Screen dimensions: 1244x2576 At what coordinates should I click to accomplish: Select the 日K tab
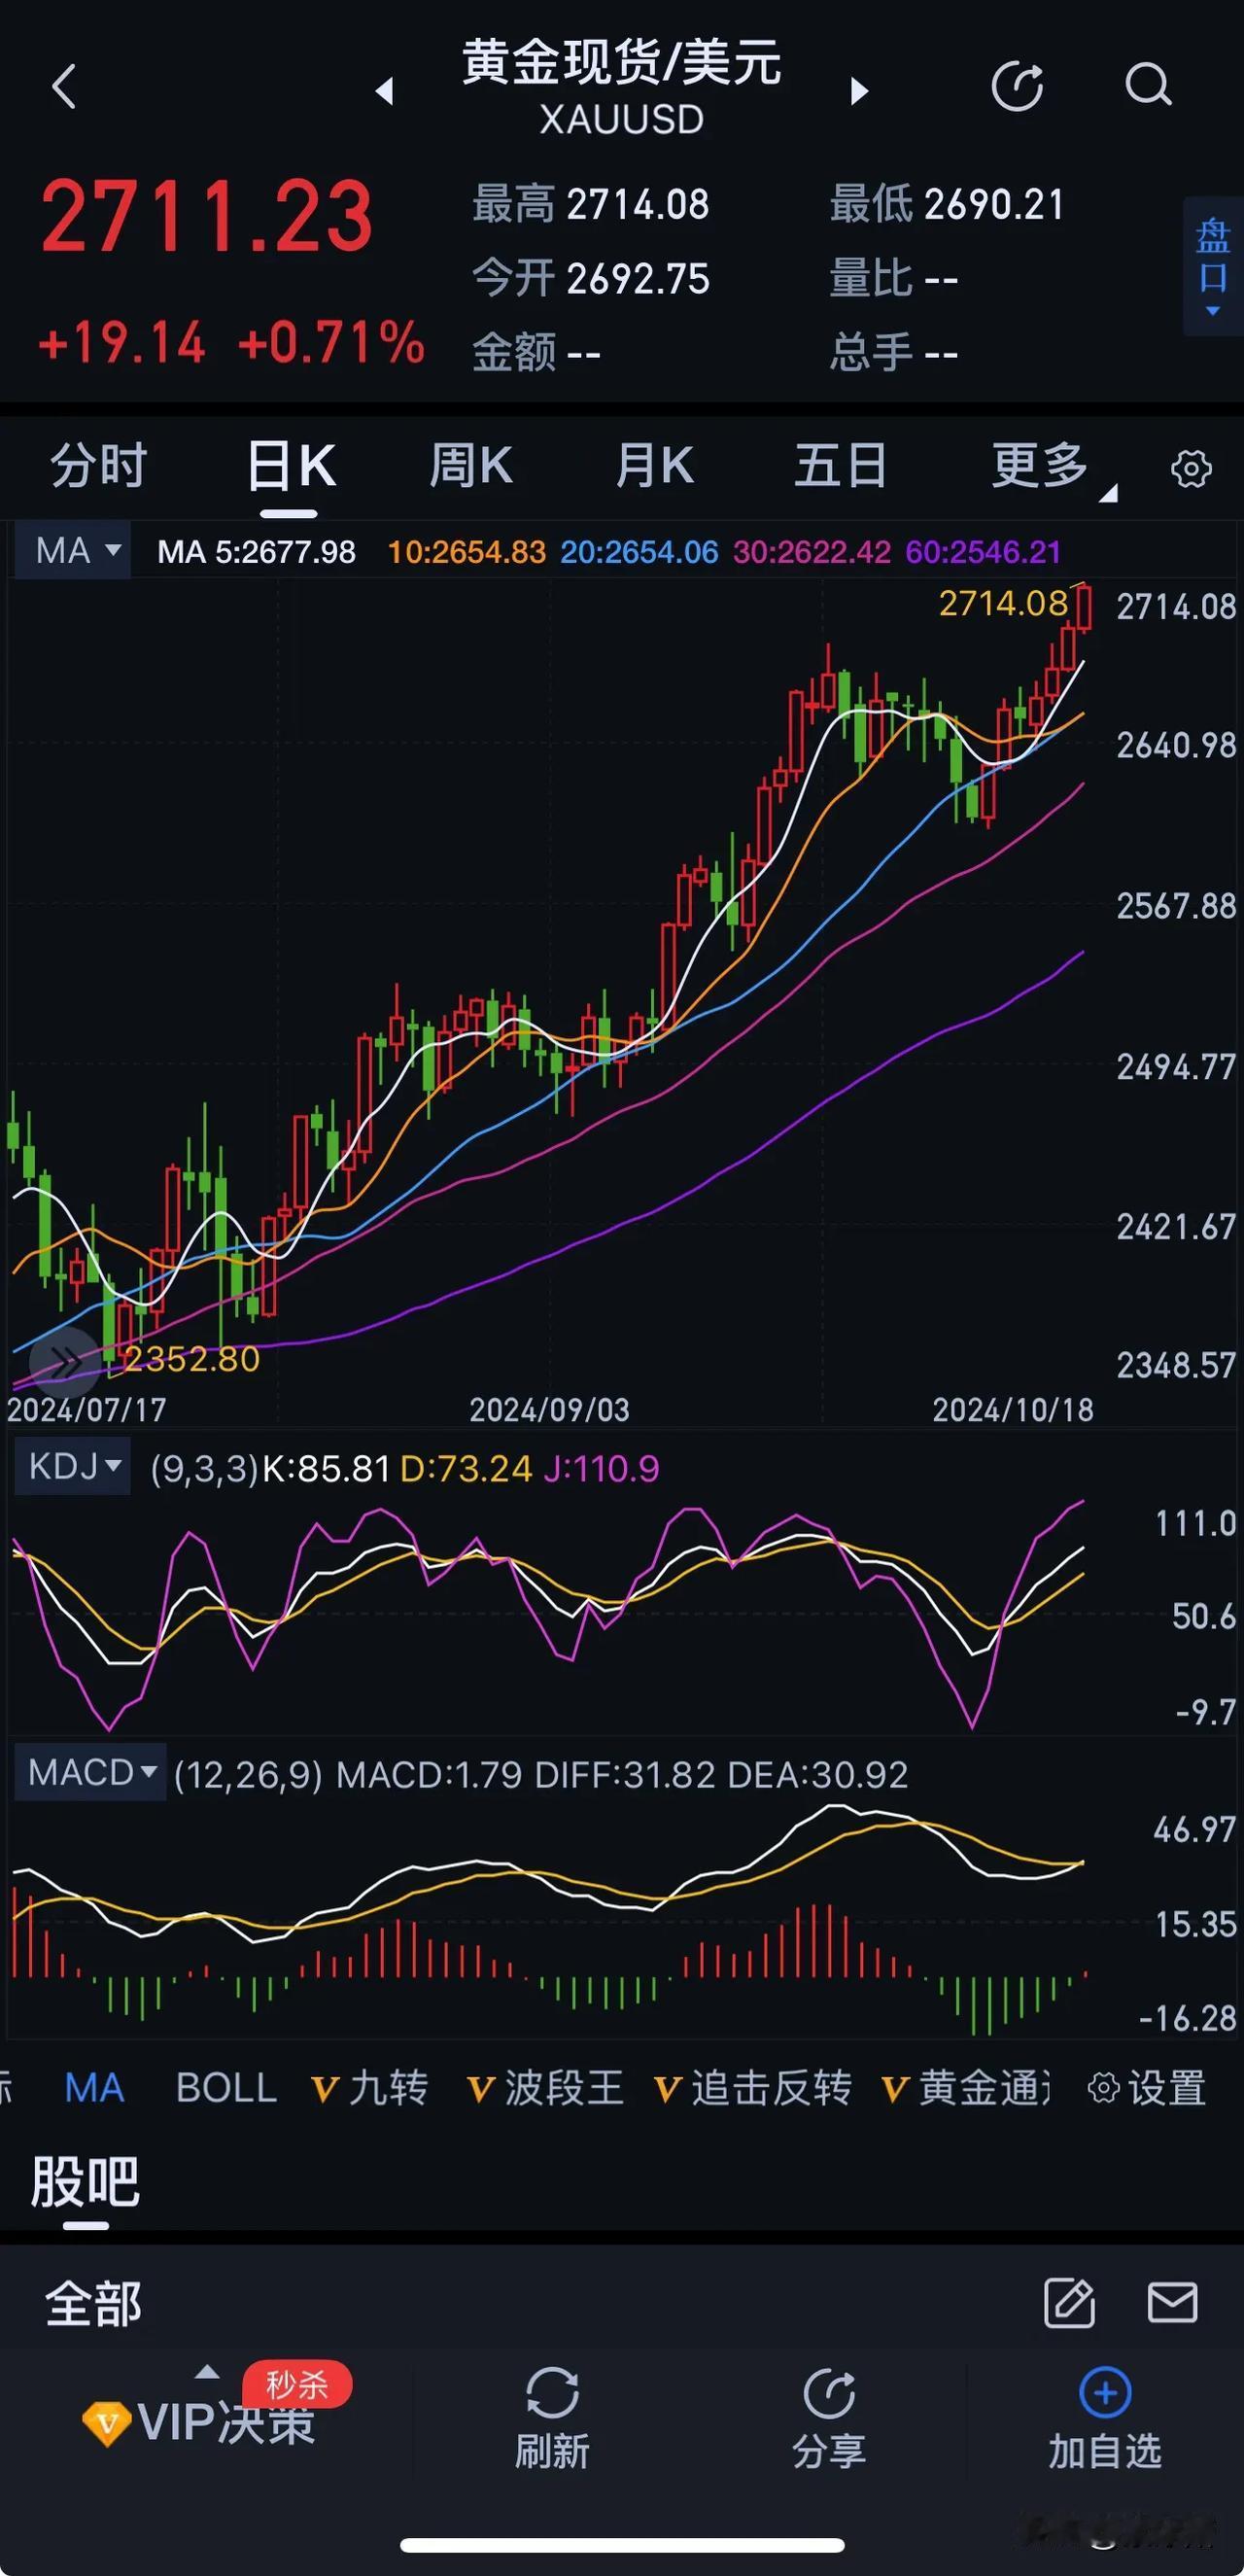coord(290,466)
